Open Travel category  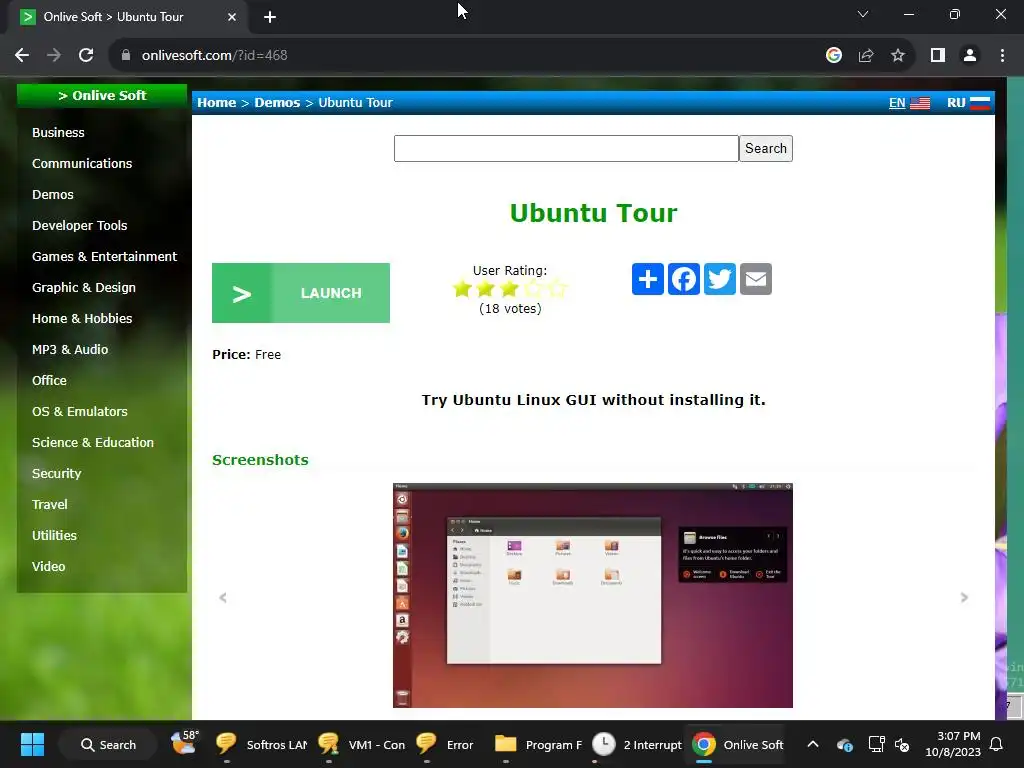click(50, 505)
